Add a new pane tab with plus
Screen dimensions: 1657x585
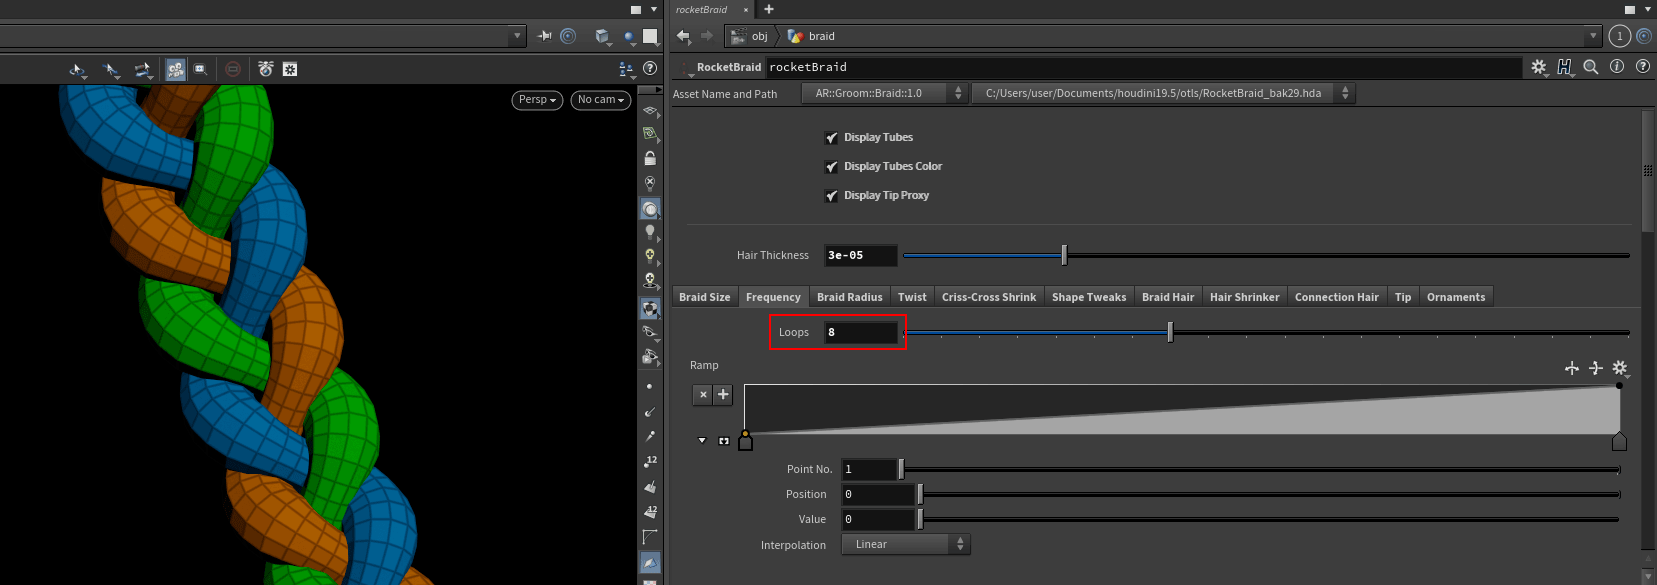click(769, 9)
